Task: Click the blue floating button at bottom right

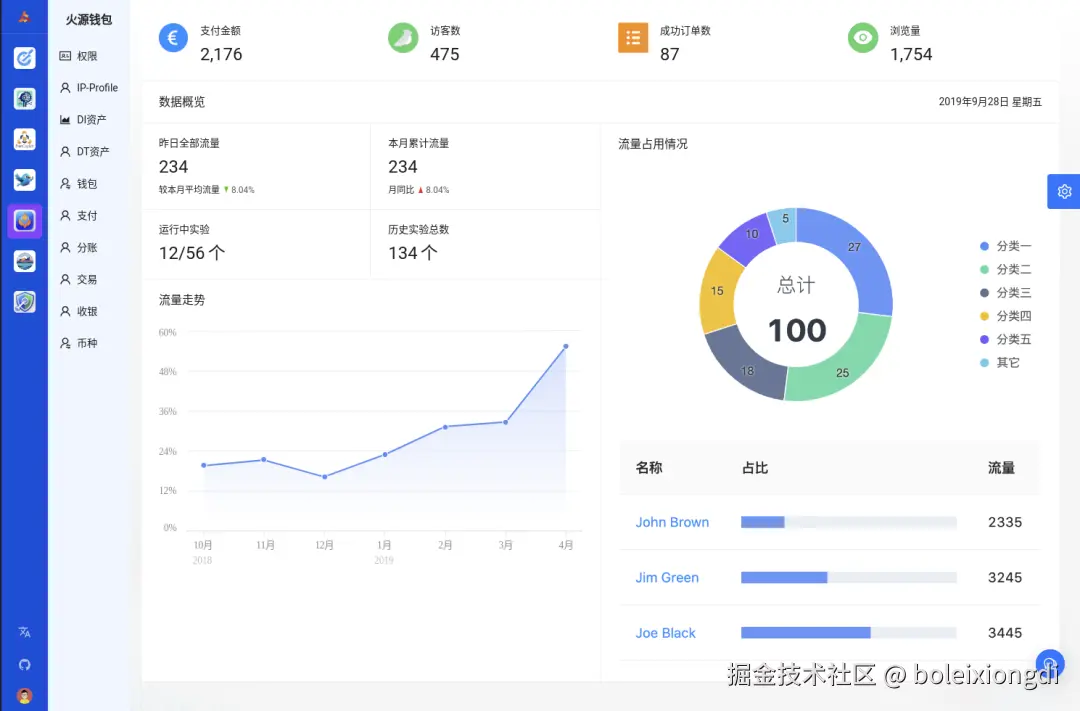Action: [1050, 664]
